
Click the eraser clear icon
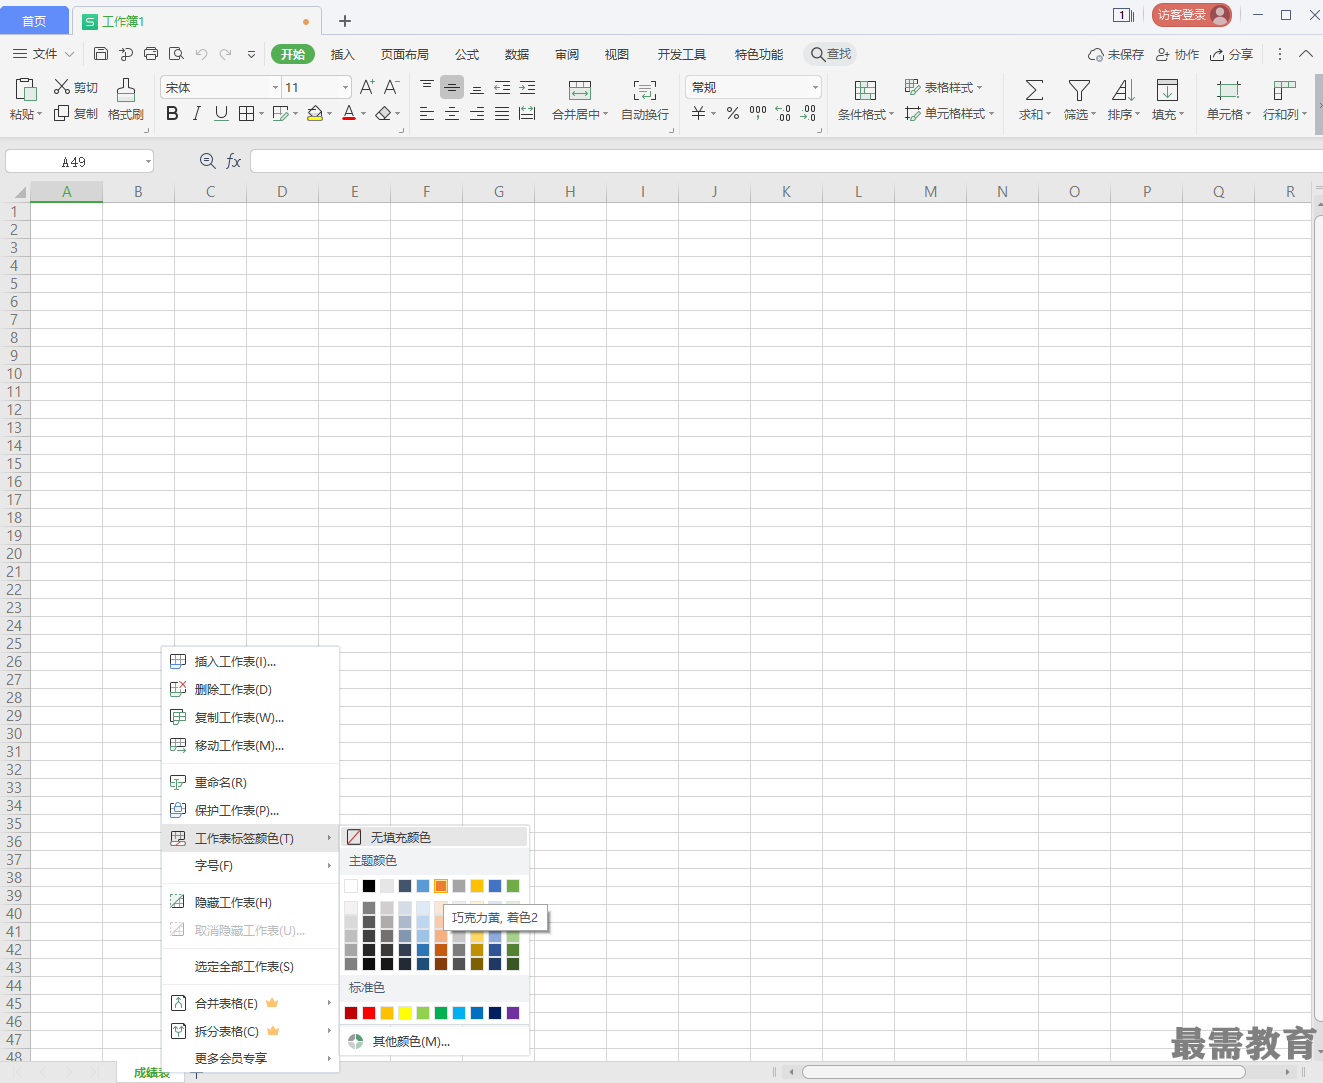tap(383, 113)
